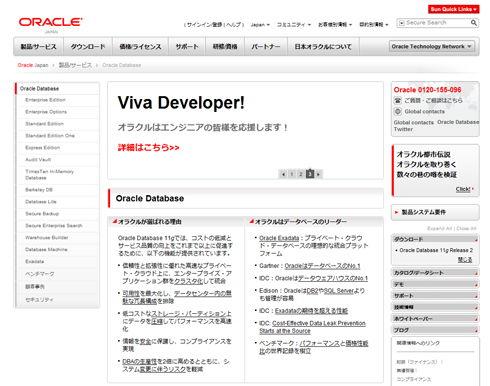Open Enterprise Options in sidebar
490x386 pixels.
(x=46, y=112)
